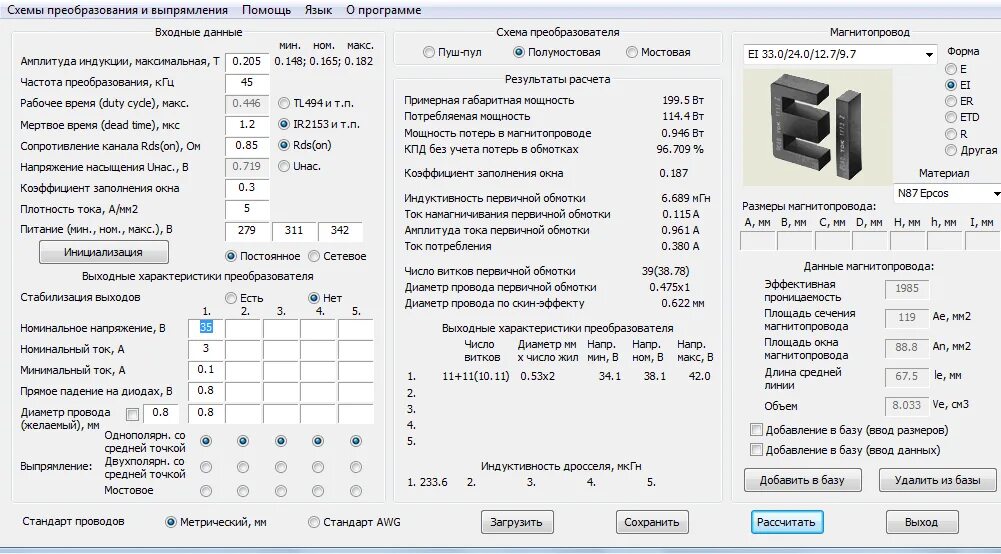Image resolution: width=1001 pixels, height=554 pixels.
Task: Select Однополярн. rectification for output 1
Action: click(206, 441)
